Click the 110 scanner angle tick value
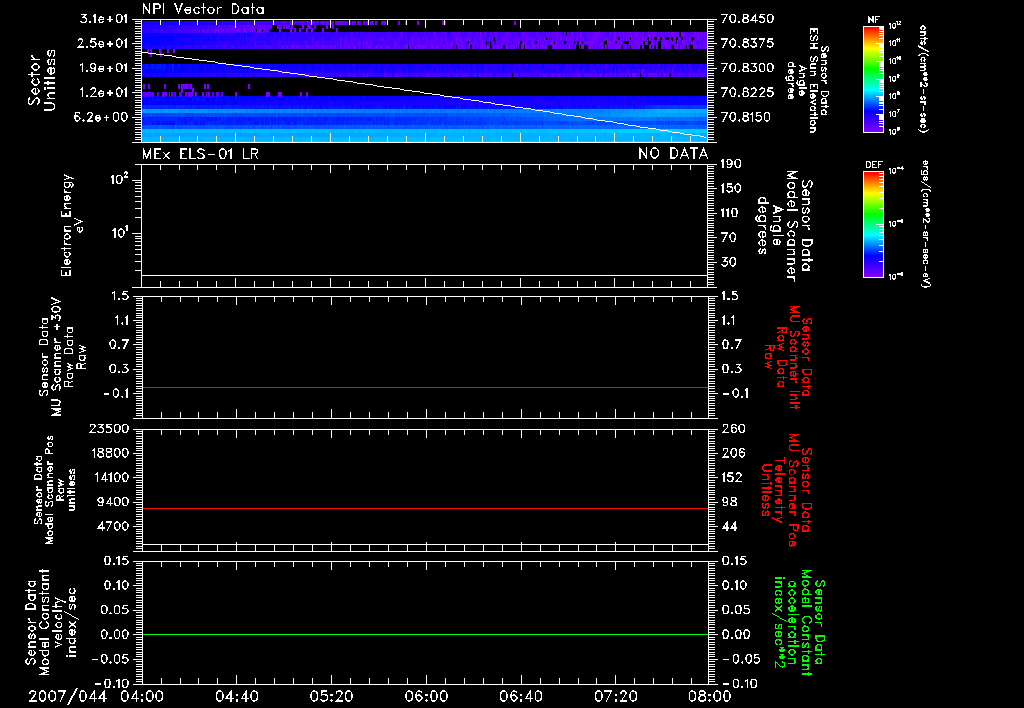1024x708 pixels. 731,213
